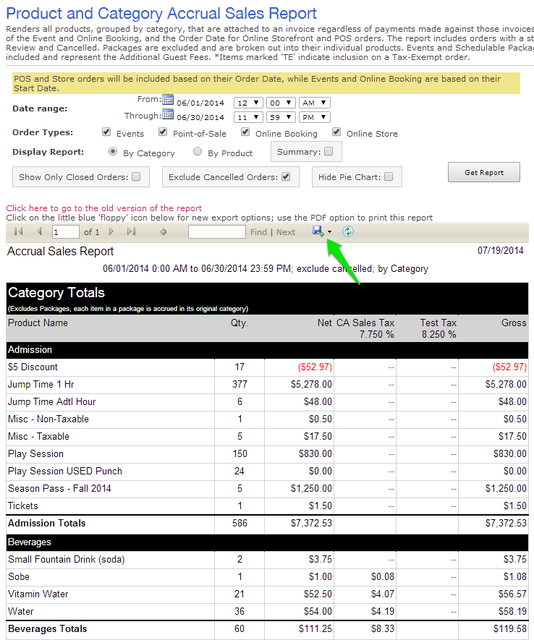Viewport: 534px width, 640px height.
Task: Go to next report page arrow
Action: pyautogui.click(x=111, y=231)
